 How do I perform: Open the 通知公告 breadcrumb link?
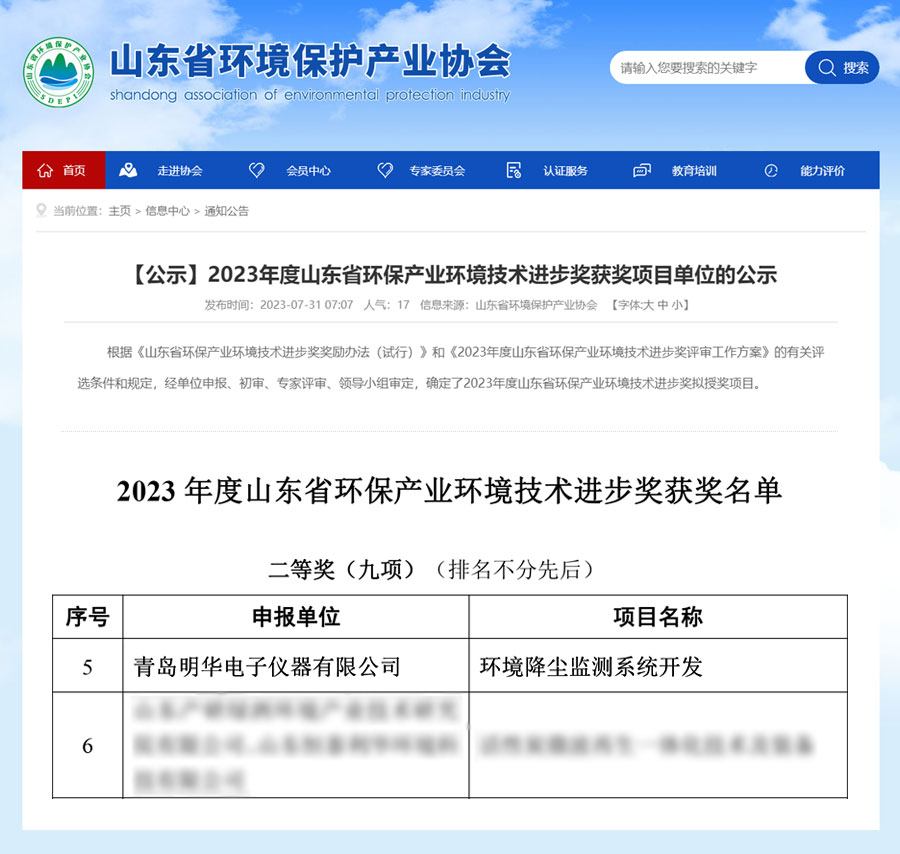[227, 211]
